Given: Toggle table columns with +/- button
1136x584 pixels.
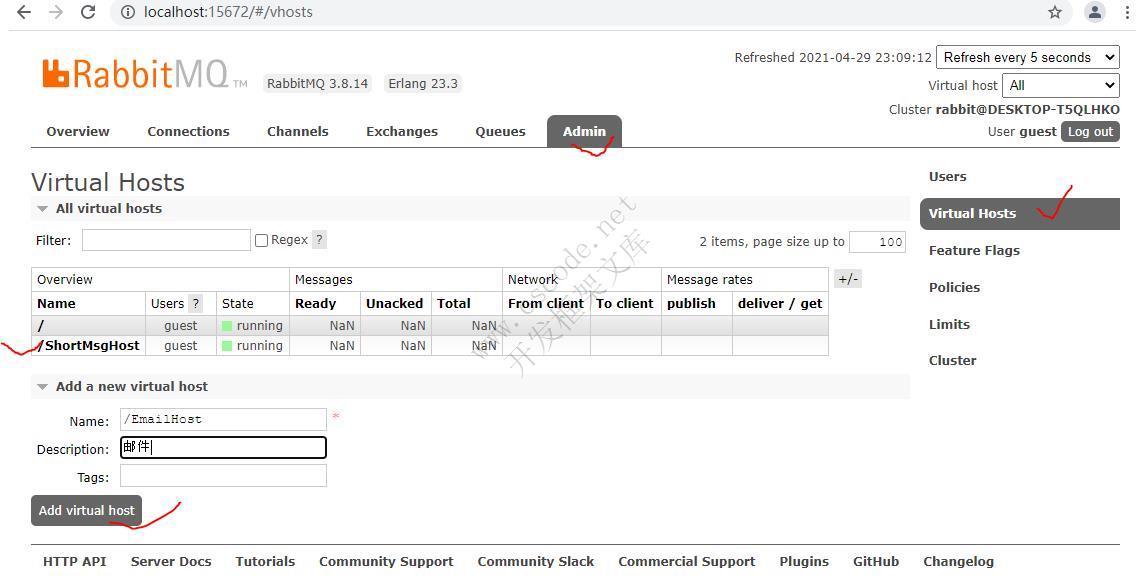Looking at the screenshot, I should tap(847, 279).
